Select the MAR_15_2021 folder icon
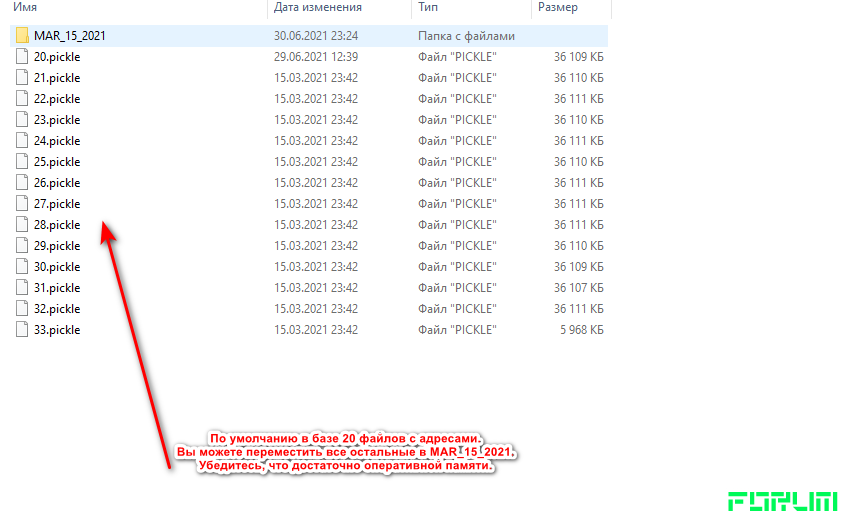846x517 pixels. point(22,36)
